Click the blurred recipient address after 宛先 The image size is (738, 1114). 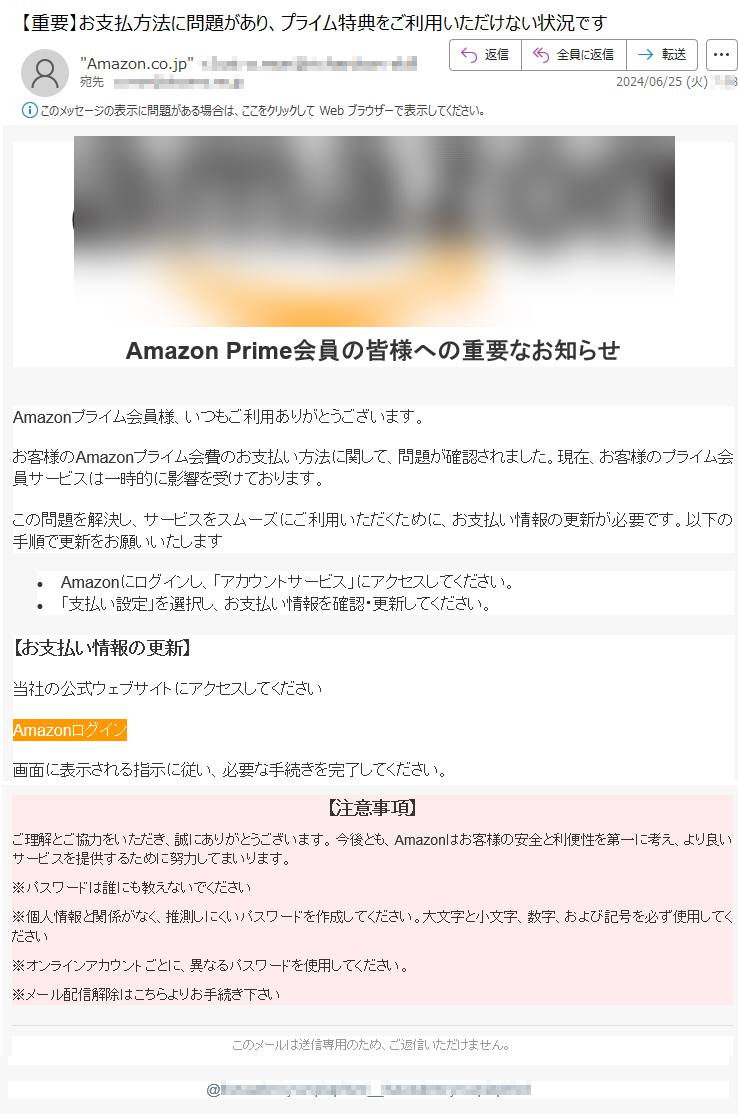pos(179,82)
